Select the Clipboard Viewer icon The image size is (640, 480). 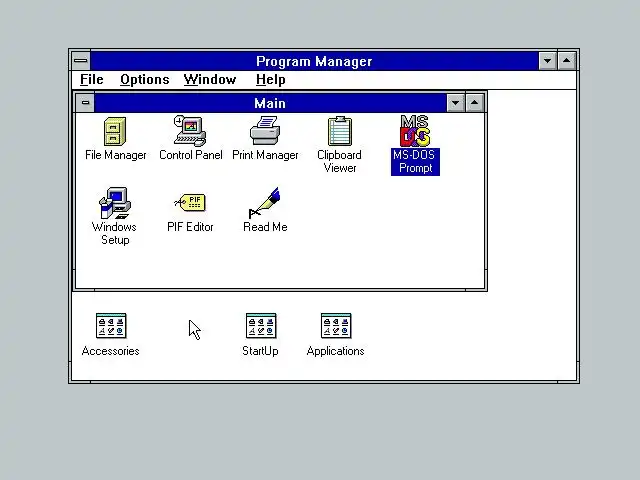coord(340,131)
